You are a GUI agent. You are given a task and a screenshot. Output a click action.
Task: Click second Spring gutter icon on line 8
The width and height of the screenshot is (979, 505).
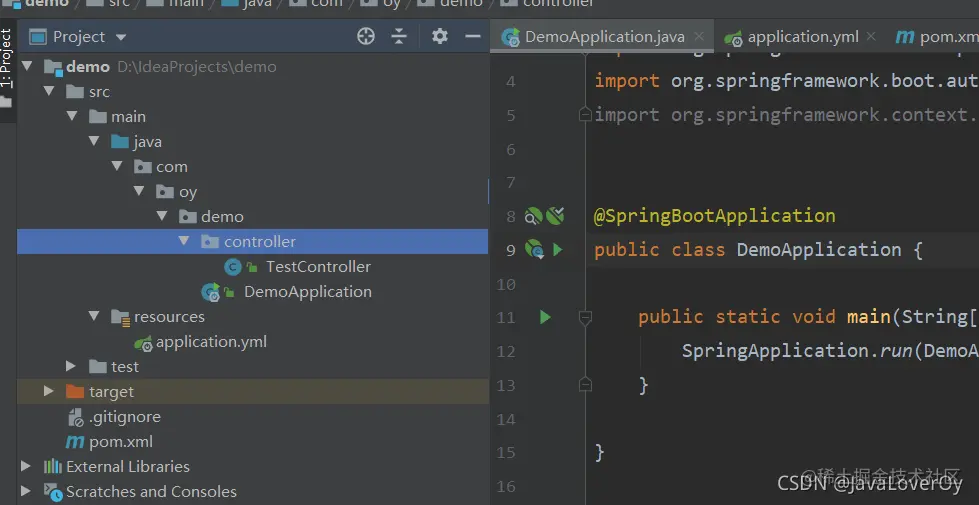pos(555,216)
